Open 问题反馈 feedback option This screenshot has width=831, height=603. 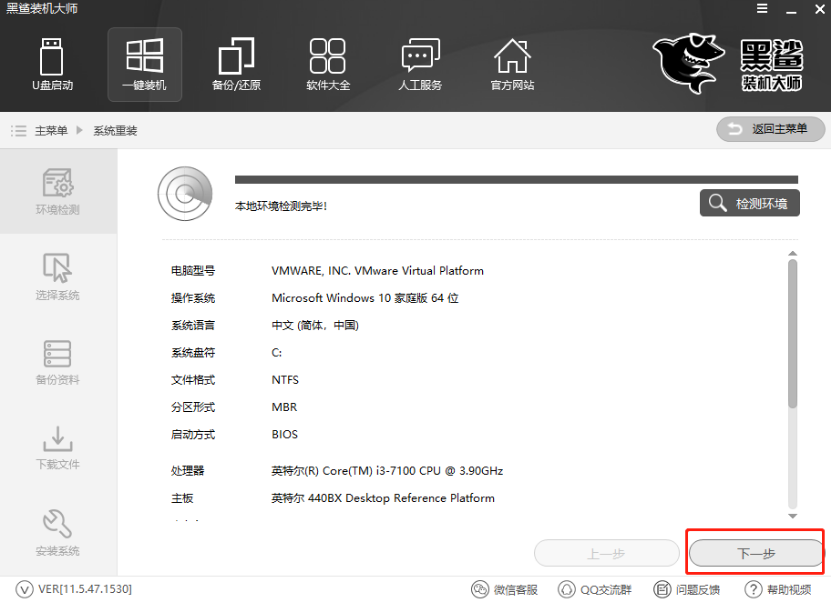click(688, 589)
